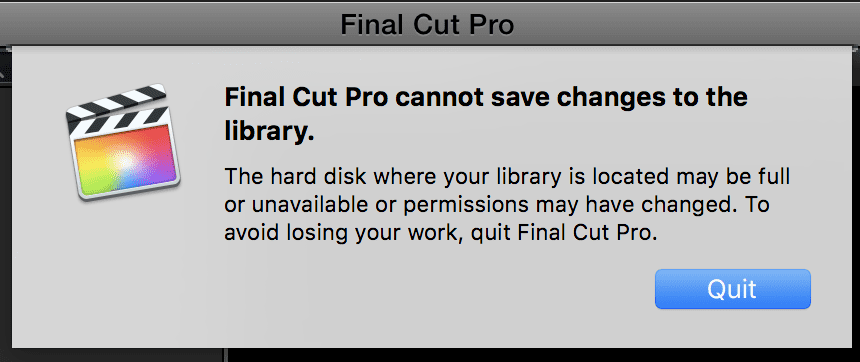This screenshot has height=362, width=860.
Task: Click the blue Quit button
Action: coord(732,289)
